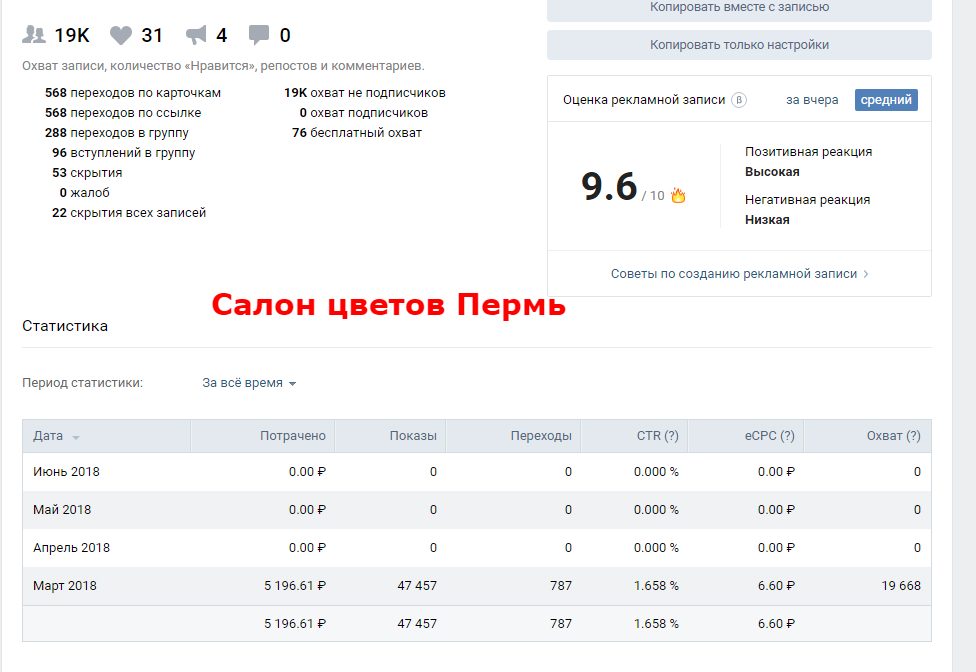Screen dimensions: 976x672
Task: Click the comments speech bubble icon
Action: pos(259,35)
